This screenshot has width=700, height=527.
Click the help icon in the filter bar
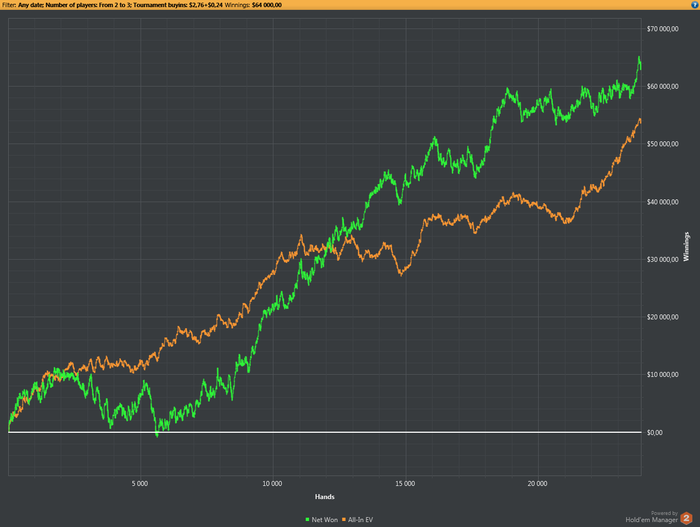click(x=694, y=4)
